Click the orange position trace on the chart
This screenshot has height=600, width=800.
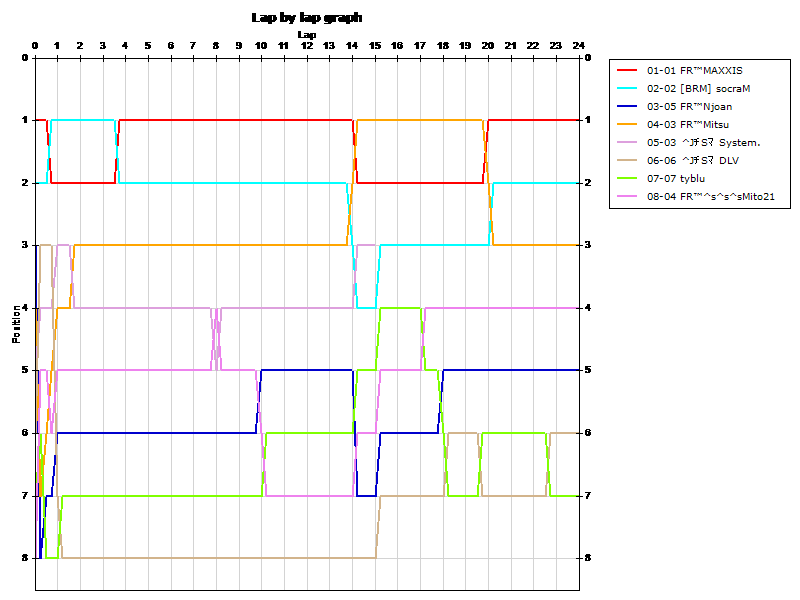pyautogui.click(x=200, y=245)
